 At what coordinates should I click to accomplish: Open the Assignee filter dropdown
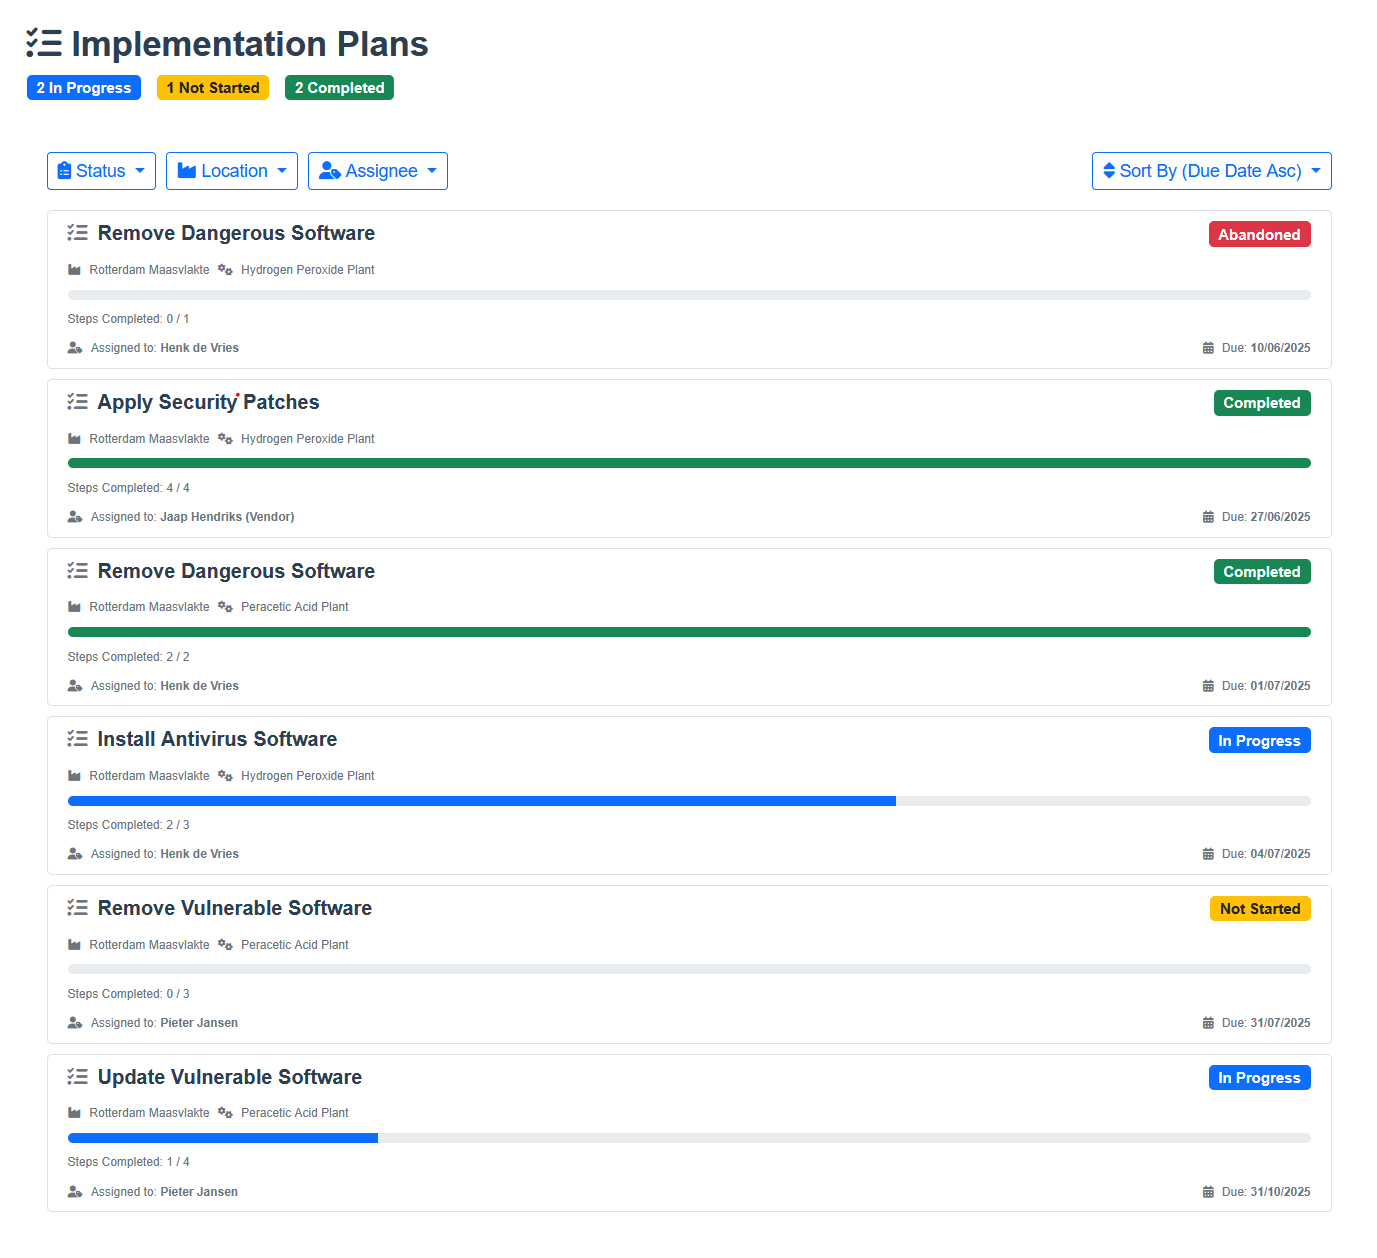coord(377,171)
